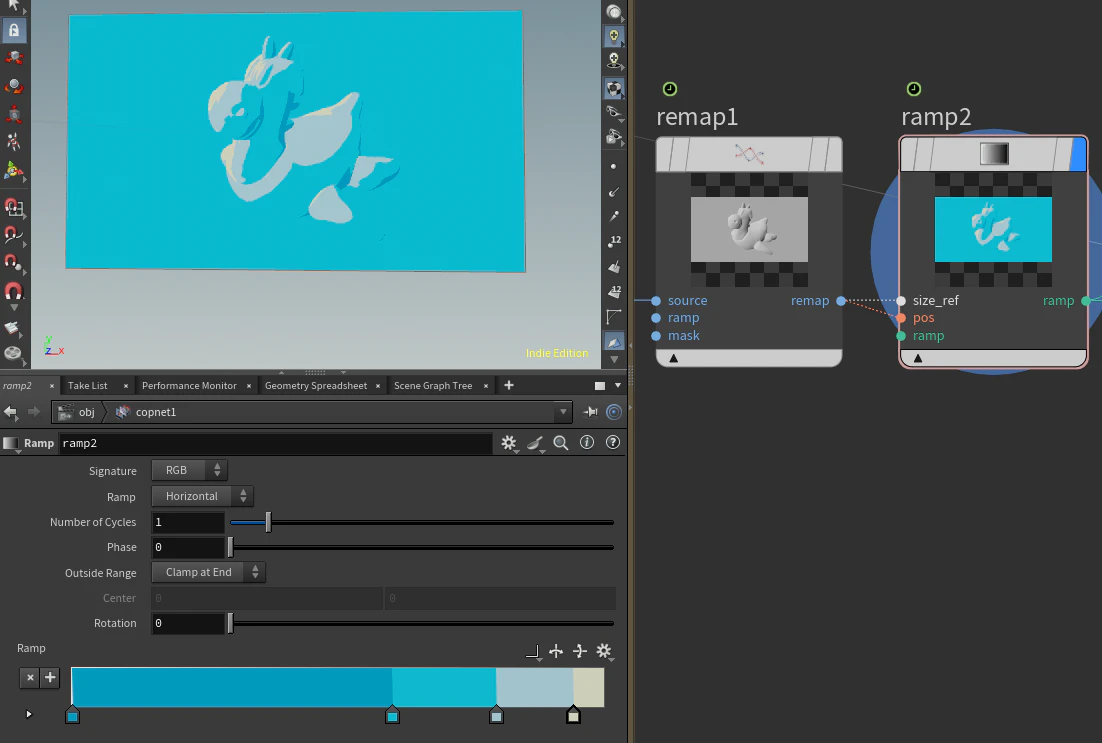Select the Rotate tool in viewport toolbar

coord(14,86)
